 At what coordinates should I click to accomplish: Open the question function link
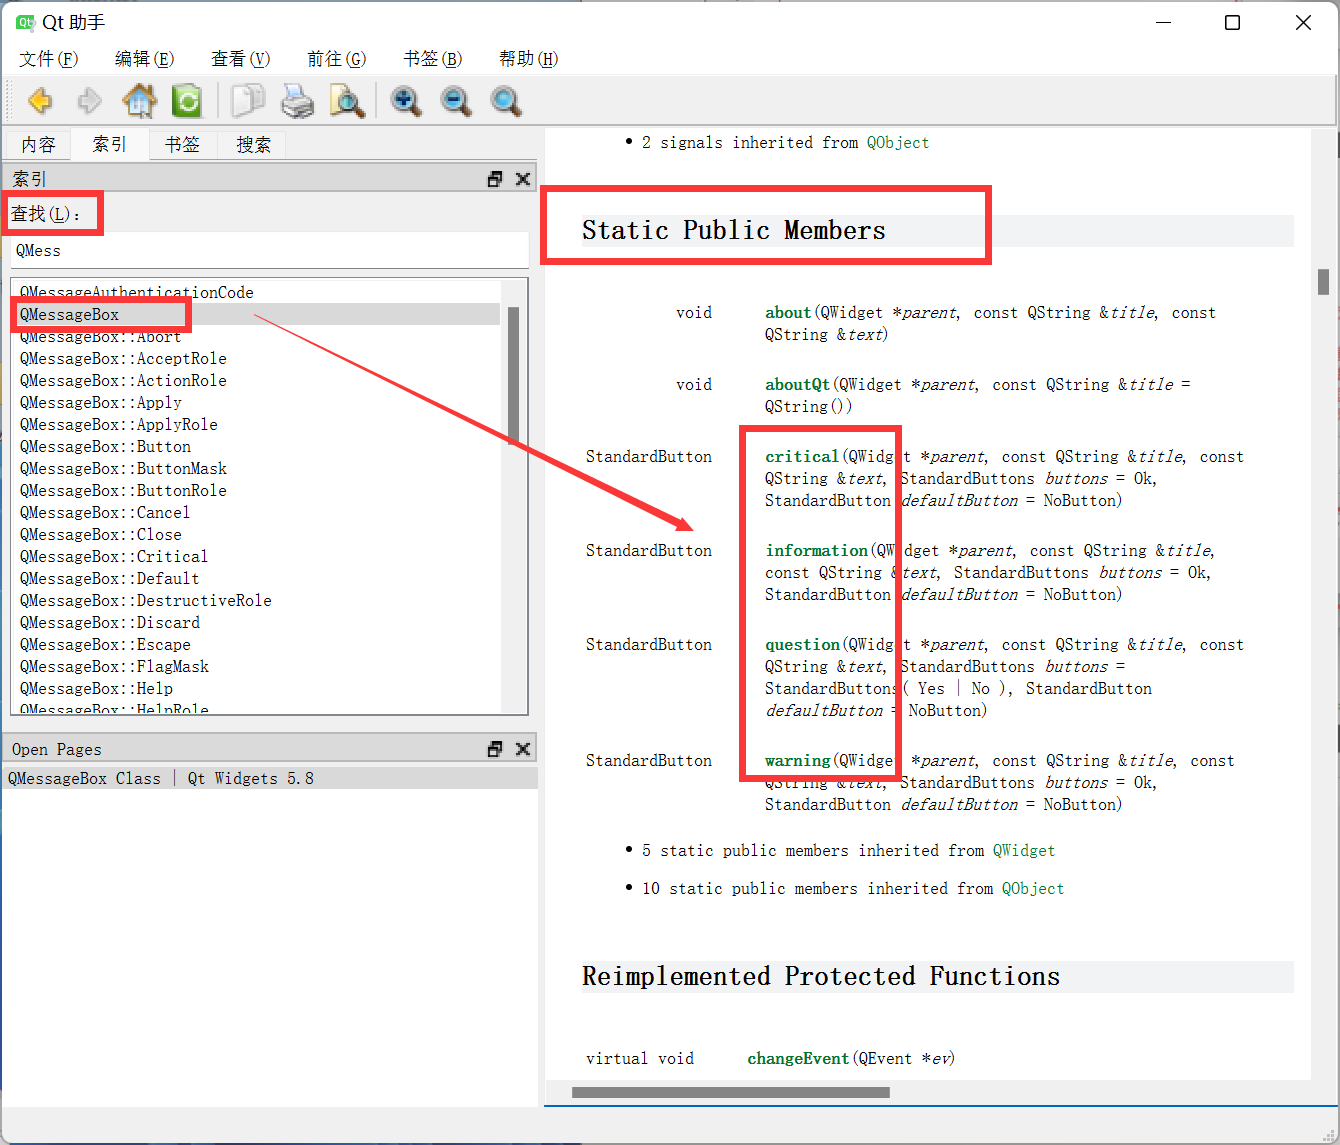pos(802,644)
